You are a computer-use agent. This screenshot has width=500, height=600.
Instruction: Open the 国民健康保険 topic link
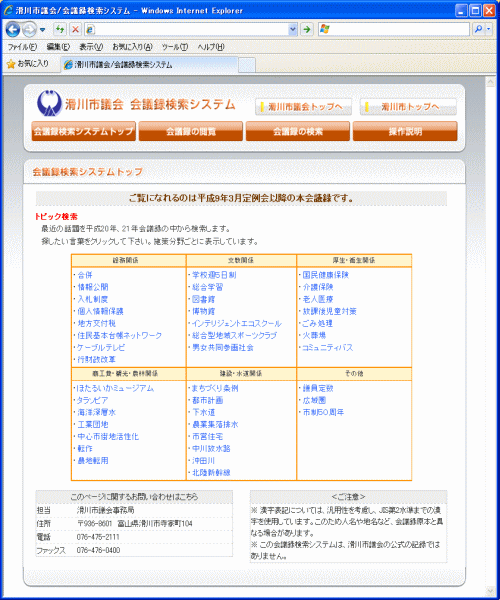(x=326, y=275)
